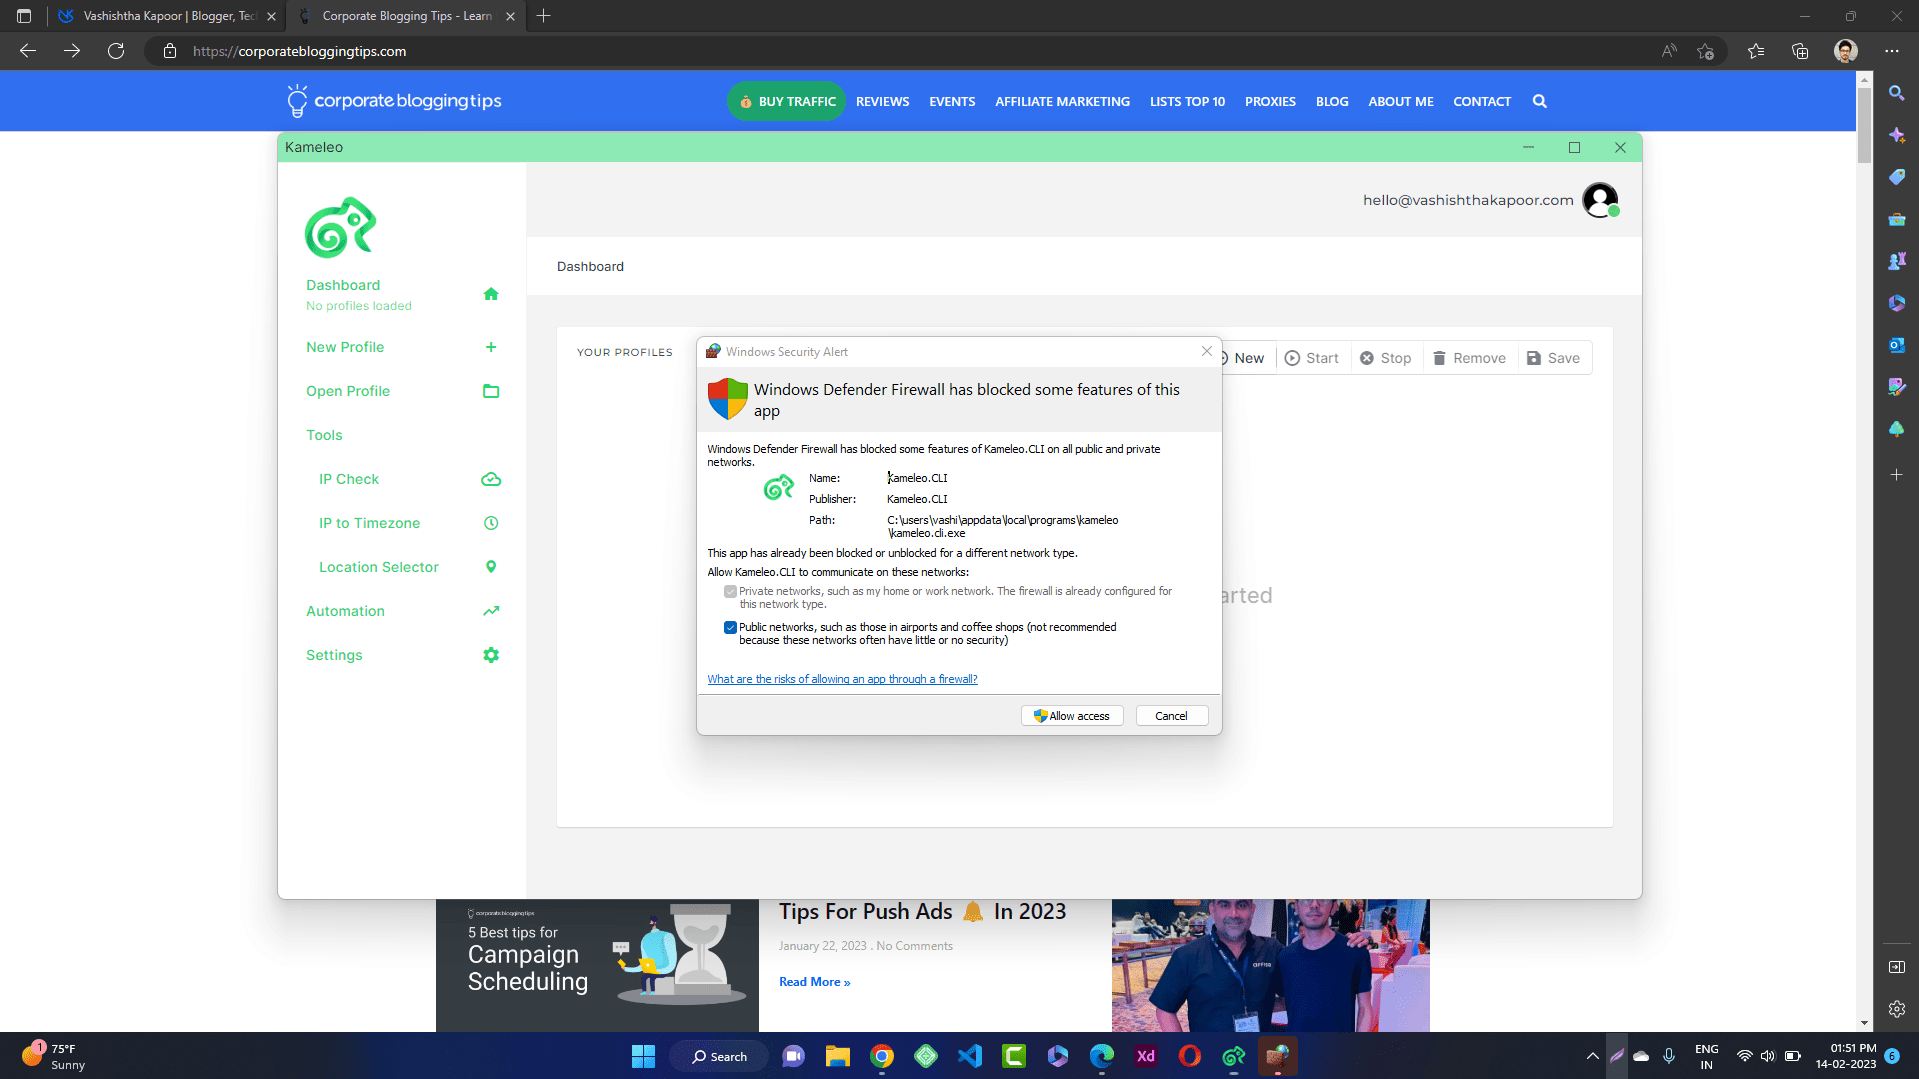
Task: Click the Save profile toolbar button
Action: coord(1553,358)
